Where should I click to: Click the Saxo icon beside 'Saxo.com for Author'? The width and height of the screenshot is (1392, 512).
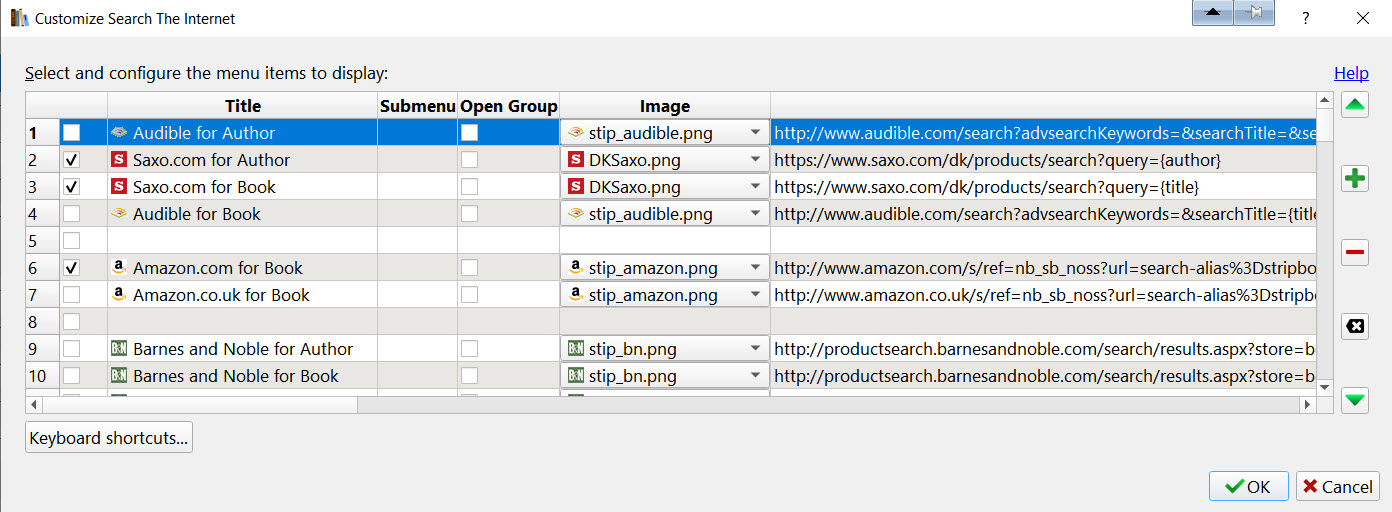click(x=119, y=160)
